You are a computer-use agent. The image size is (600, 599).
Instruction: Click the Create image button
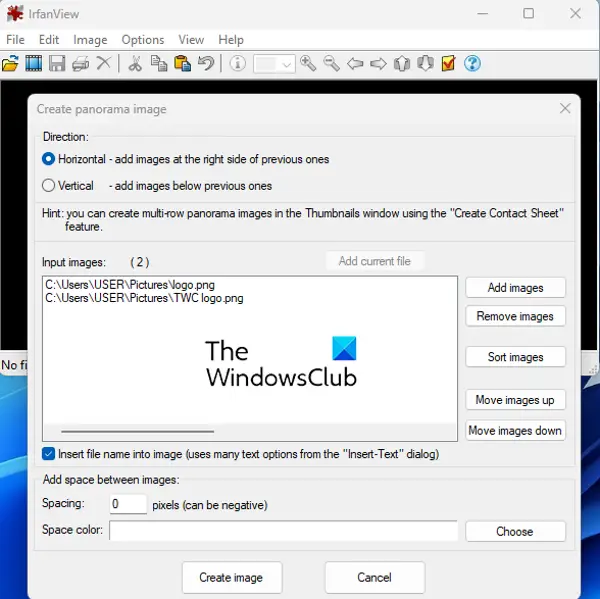(232, 577)
